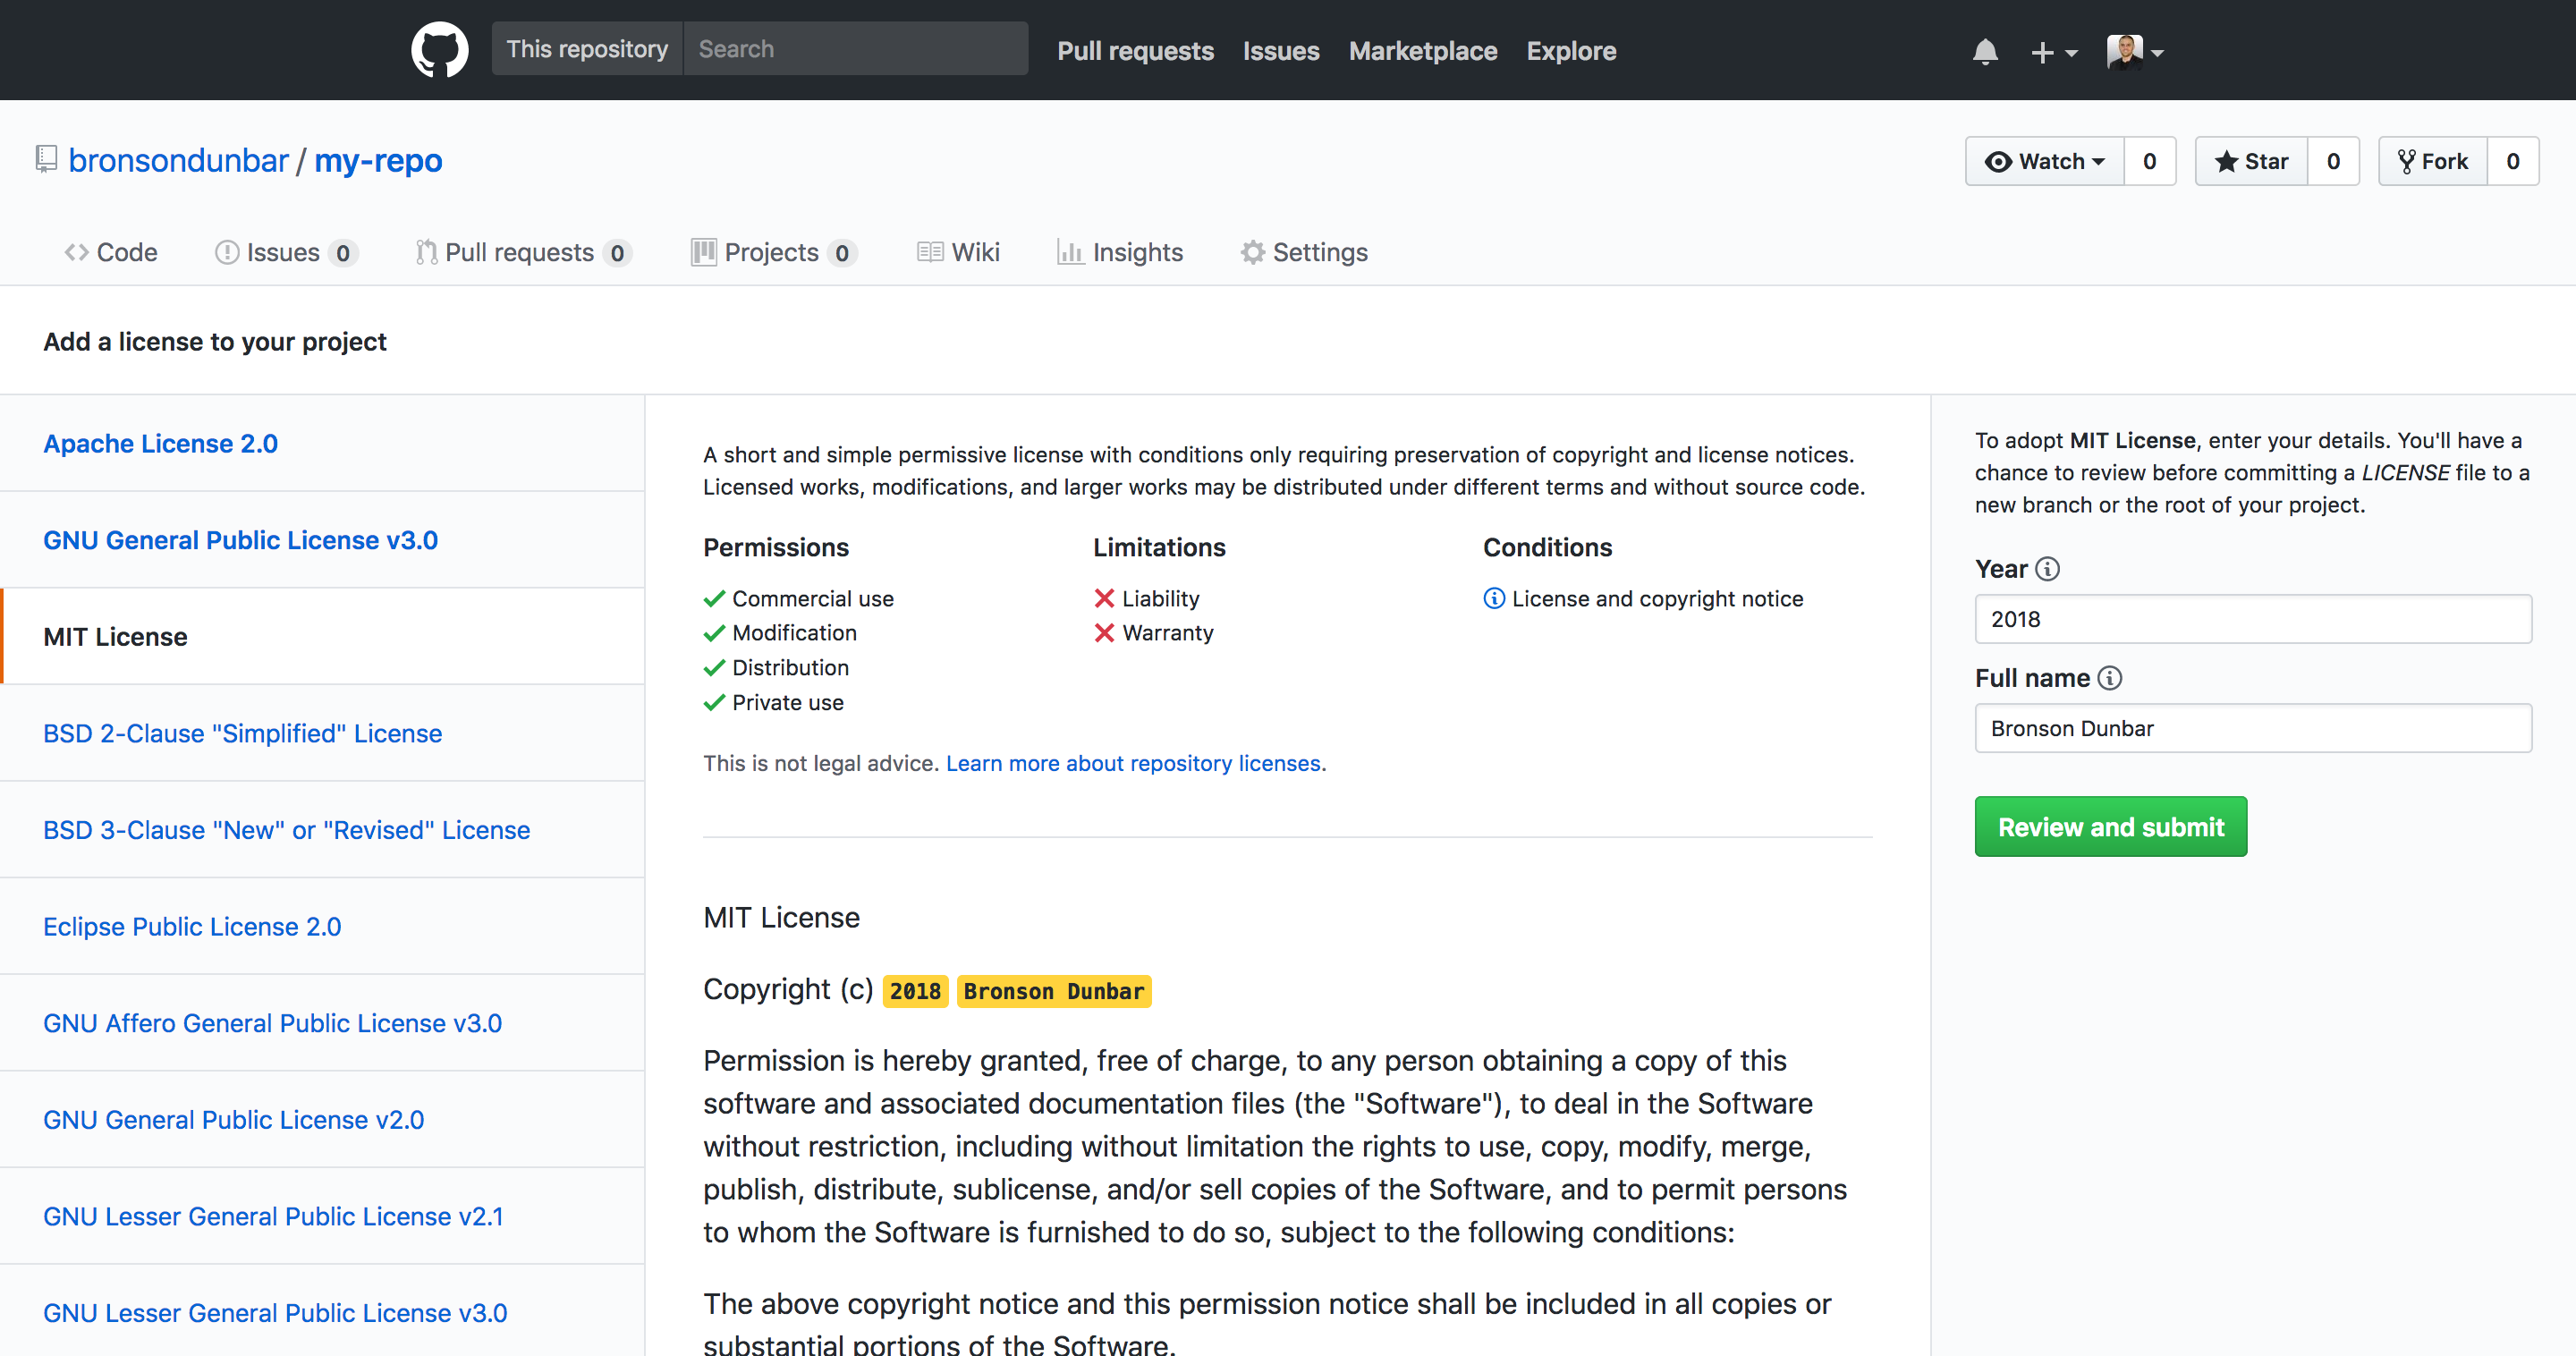Image resolution: width=2576 pixels, height=1356 pixels.
Task: Open the plus create-new dropdown
Action: (2053, 52)
